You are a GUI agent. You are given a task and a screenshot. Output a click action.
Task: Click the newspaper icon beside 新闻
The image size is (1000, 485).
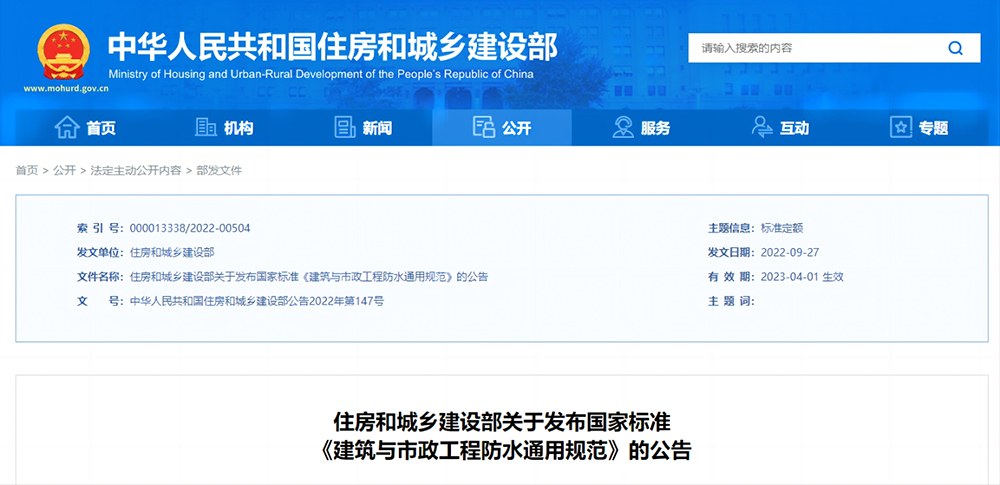(x=345, y=128)
